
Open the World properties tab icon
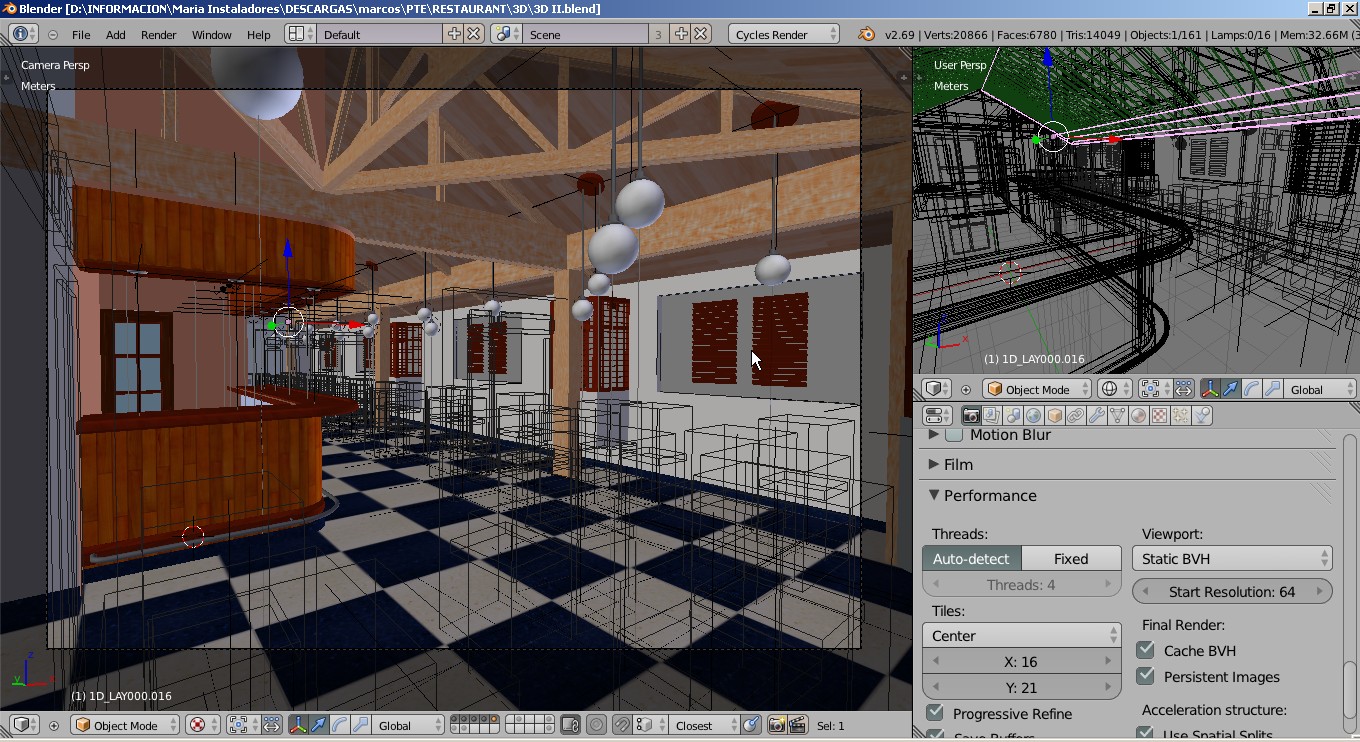(1034, 415)
